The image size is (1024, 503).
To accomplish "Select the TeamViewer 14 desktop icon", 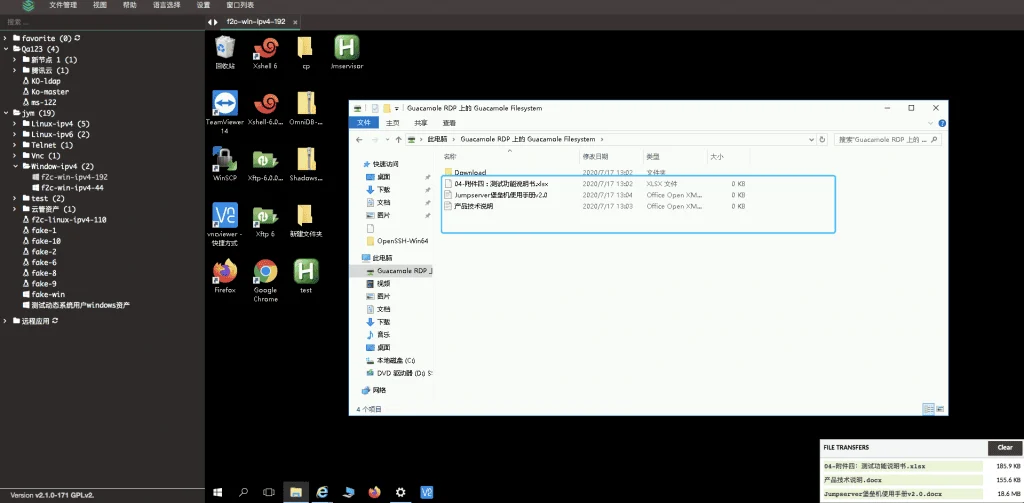I will pyautogui.click(x=225, y=112).
